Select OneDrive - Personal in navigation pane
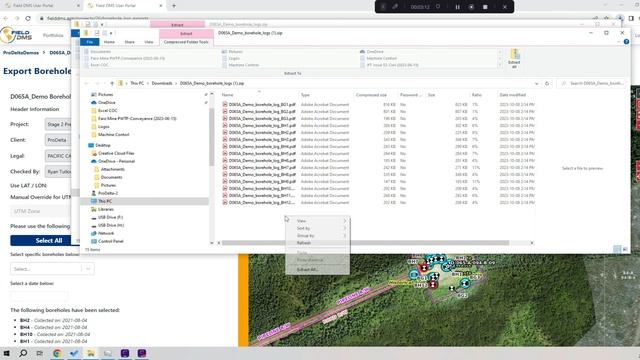This screenshot has width=640, height=360. tap(116, 161)
